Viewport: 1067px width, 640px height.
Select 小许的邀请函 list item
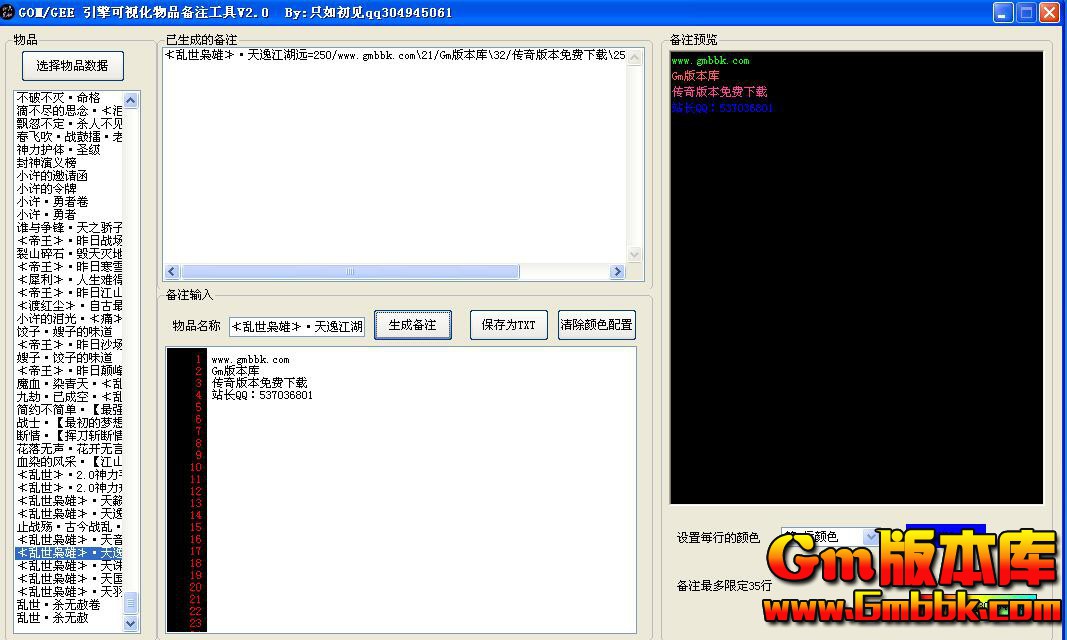52,176
